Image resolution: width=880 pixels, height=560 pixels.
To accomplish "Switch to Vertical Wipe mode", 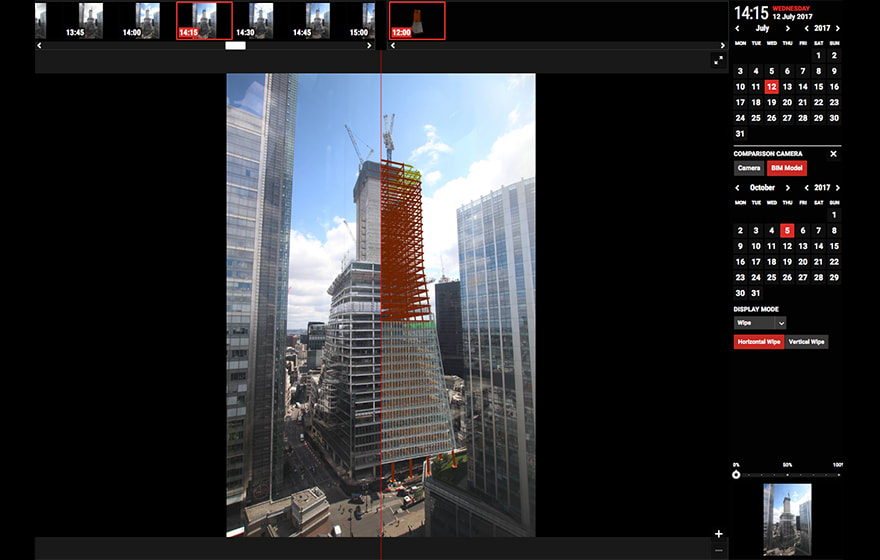I will tap(806, 342).
